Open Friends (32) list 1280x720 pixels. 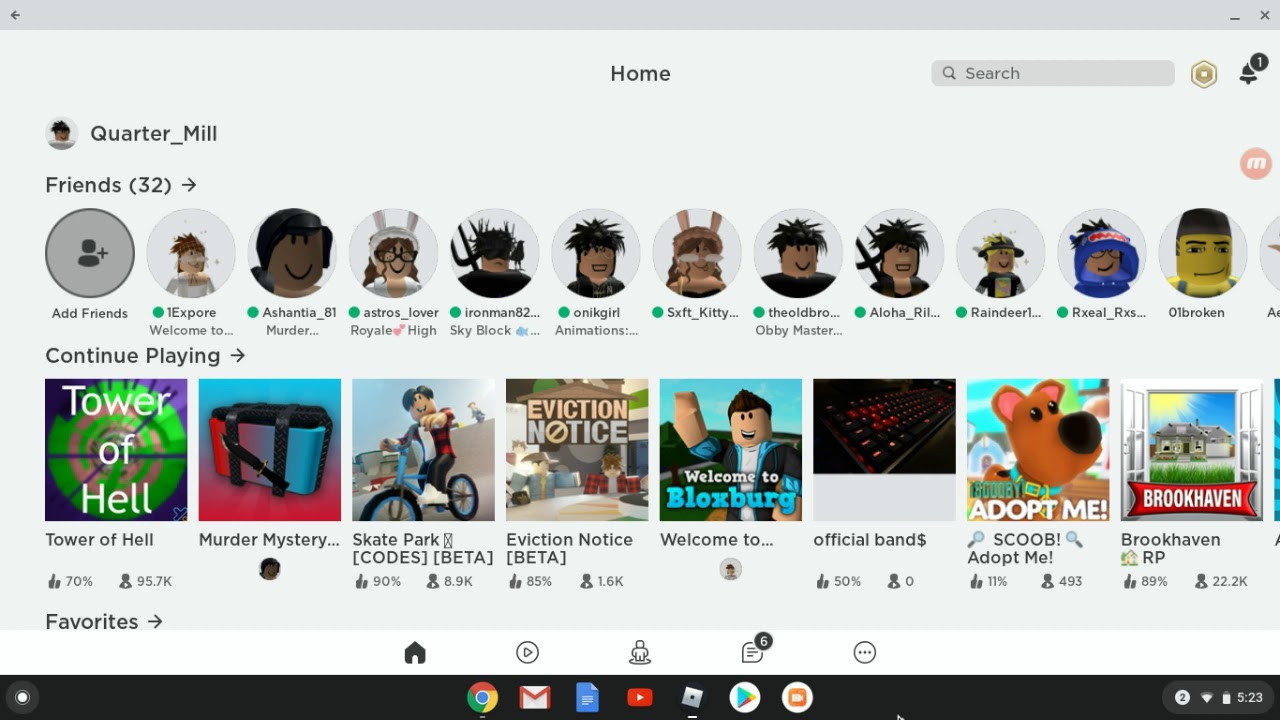click(121, 185)
